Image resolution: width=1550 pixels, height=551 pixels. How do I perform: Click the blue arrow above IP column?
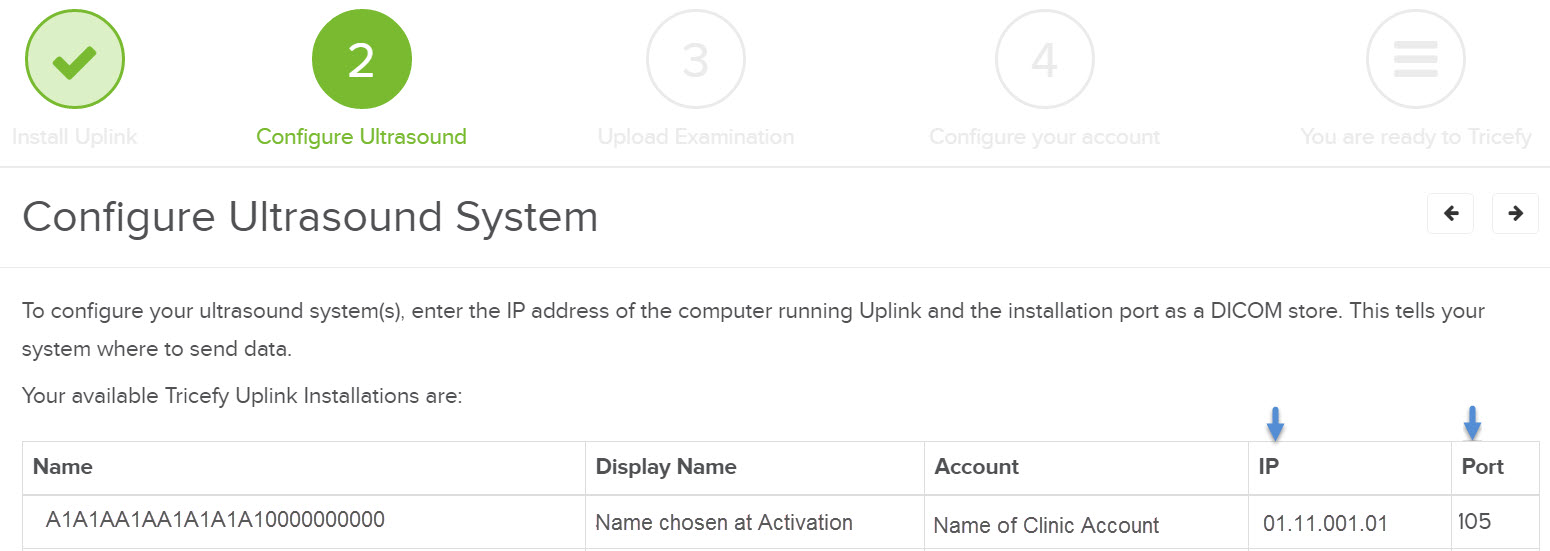pyautogui.click(x=1275, y=424)
